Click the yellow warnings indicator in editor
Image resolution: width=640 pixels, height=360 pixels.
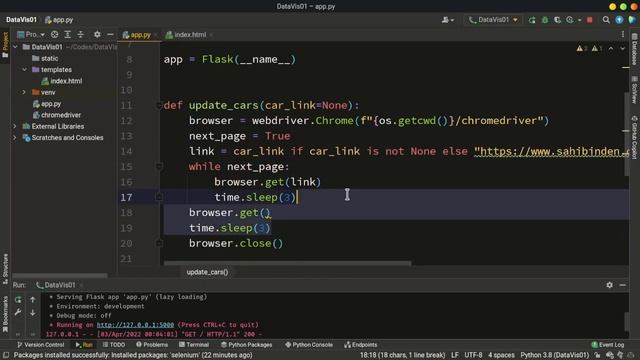coord(582,49)
